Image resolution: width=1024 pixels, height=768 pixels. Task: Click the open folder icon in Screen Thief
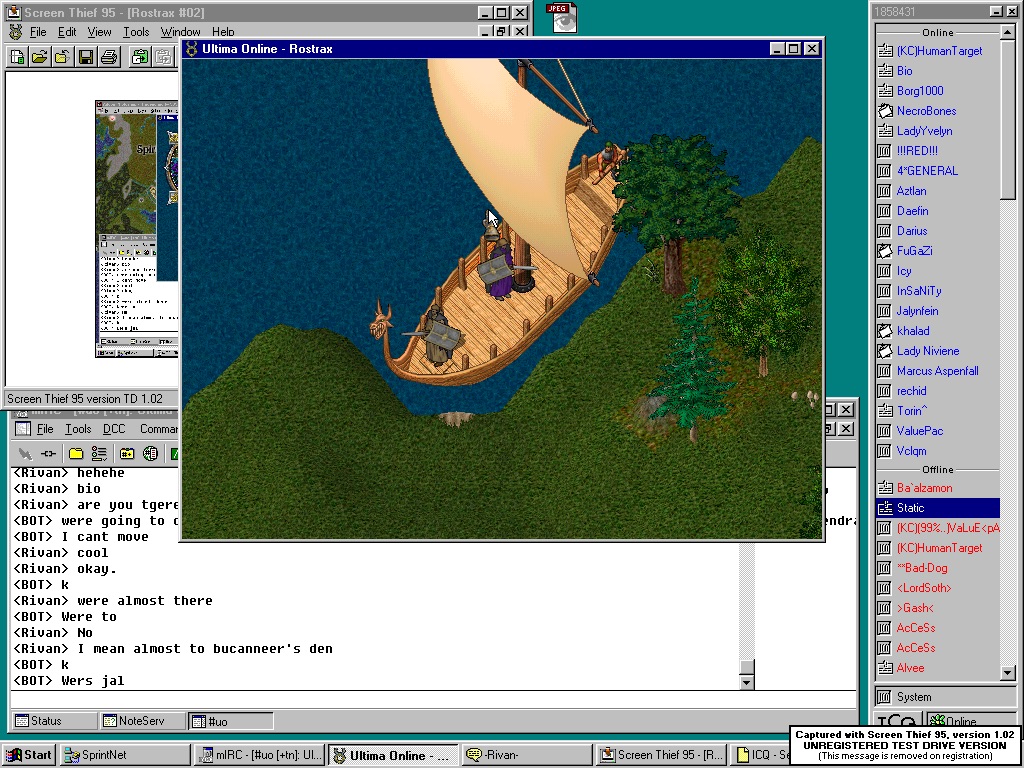40,57
